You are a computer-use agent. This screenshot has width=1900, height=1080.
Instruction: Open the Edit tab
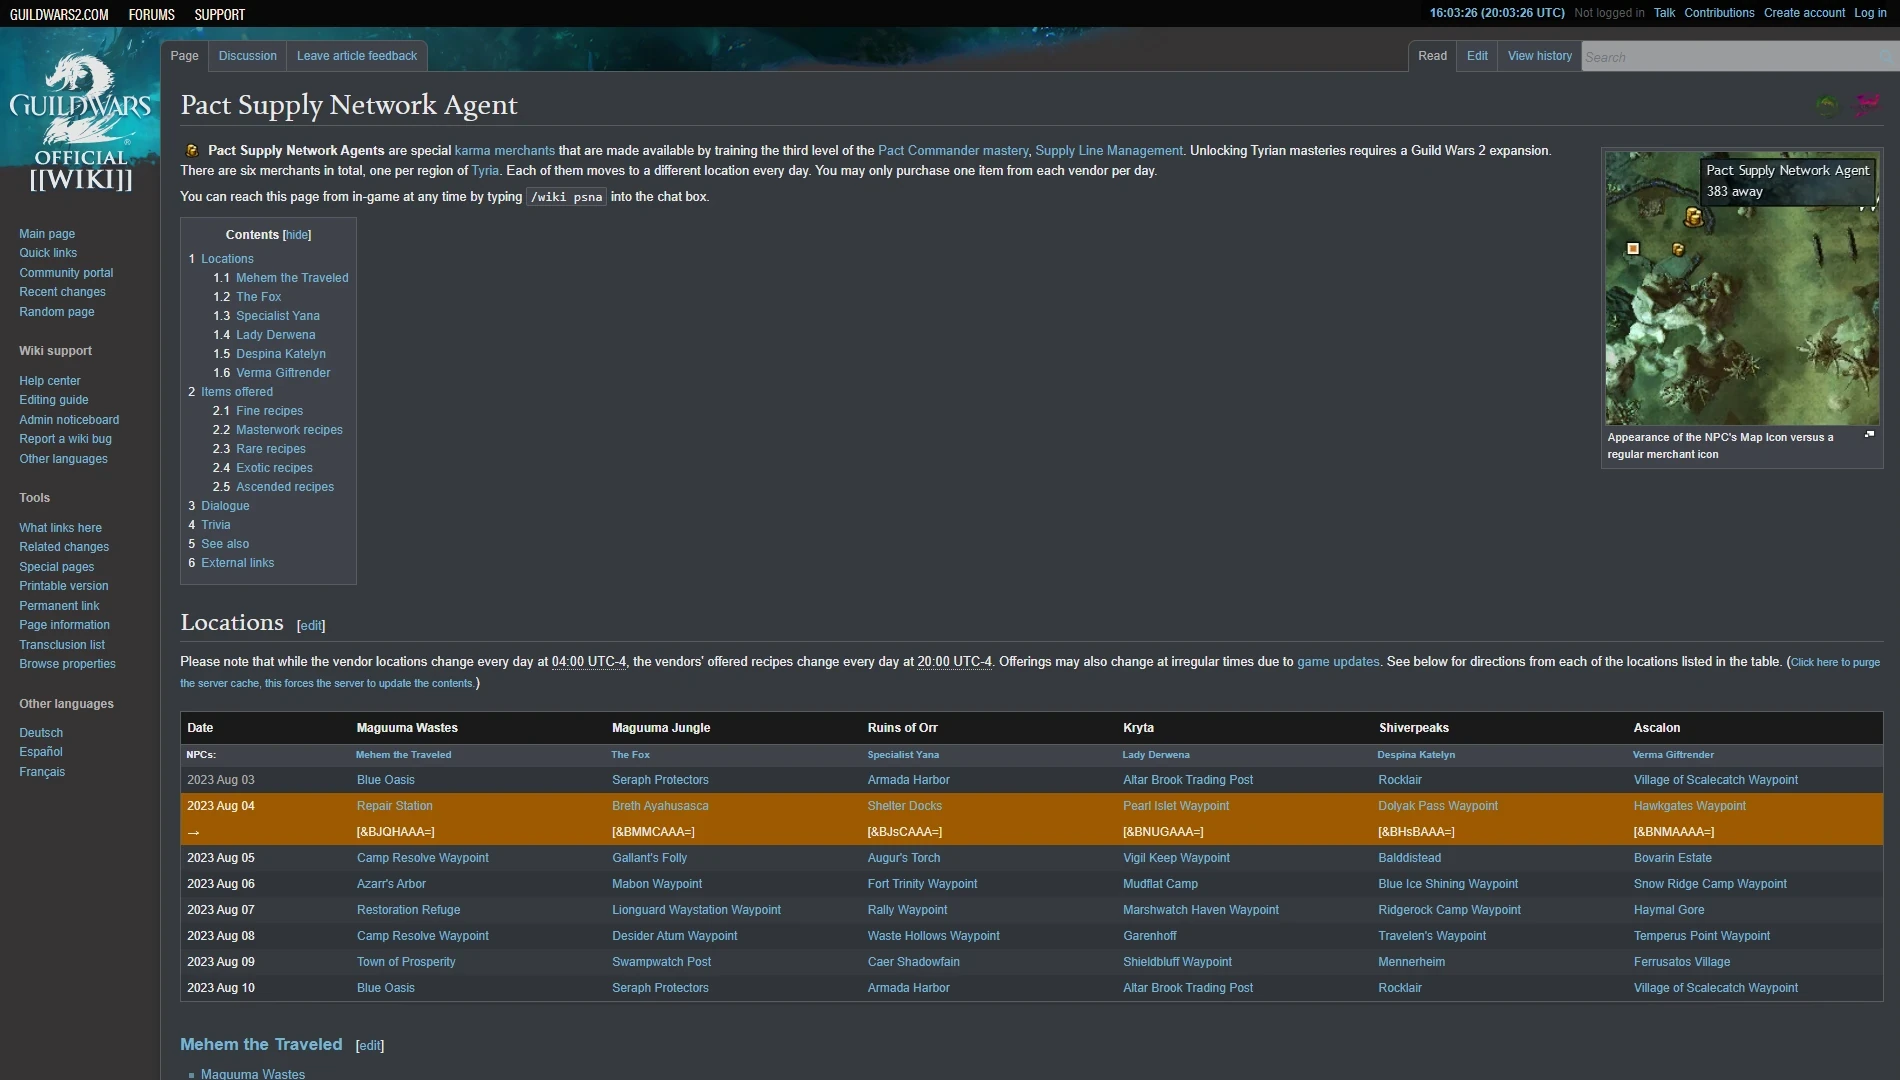tap(1477, 56)
